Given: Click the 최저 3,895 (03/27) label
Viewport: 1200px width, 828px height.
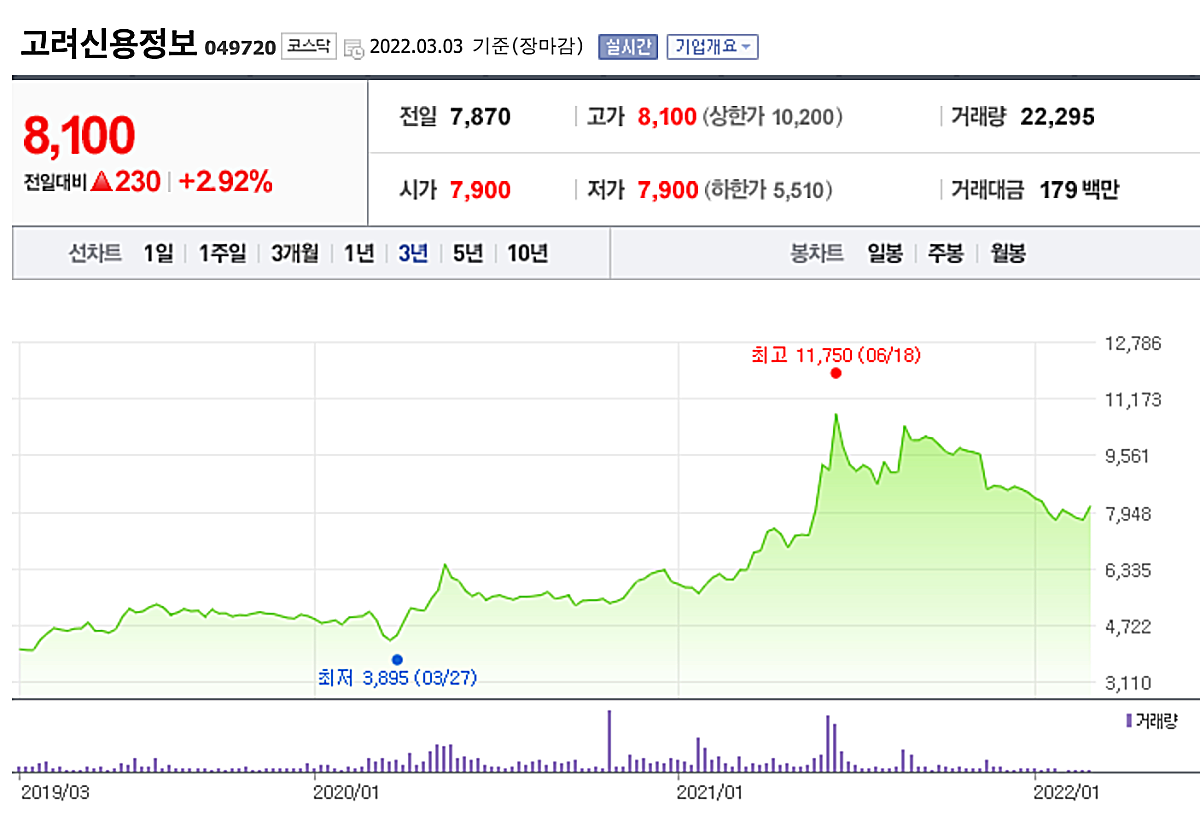Looking at the screenshot, I should [x=397, y=678].
